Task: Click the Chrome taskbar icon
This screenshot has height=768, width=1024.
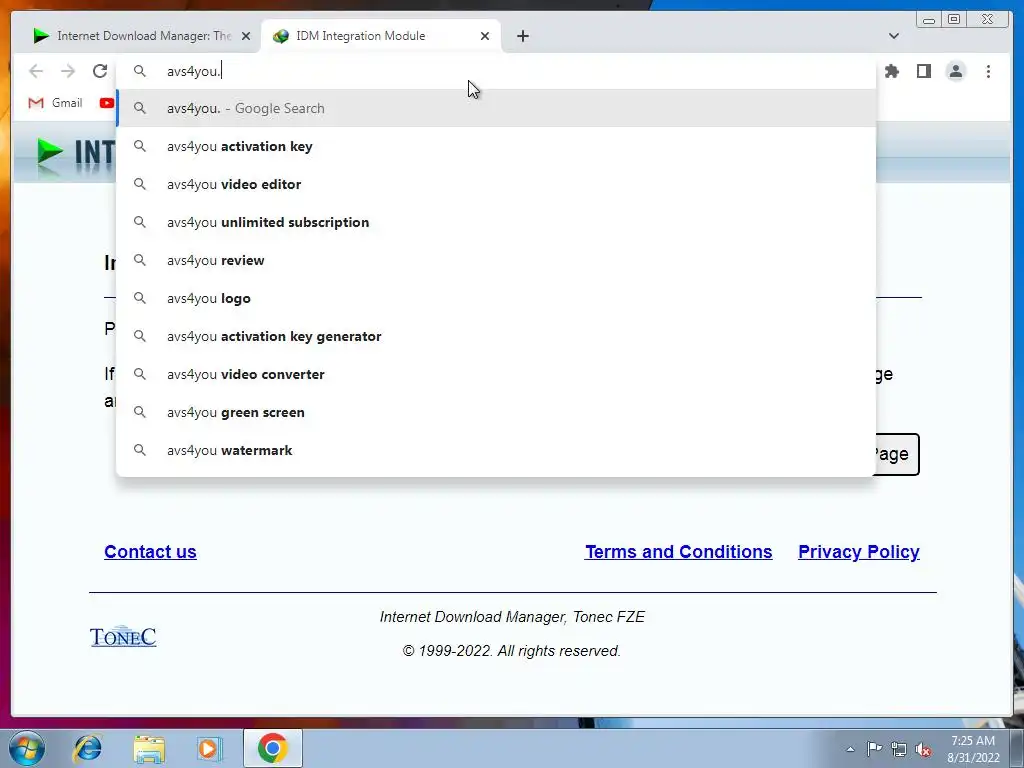Action: [272, 748]
